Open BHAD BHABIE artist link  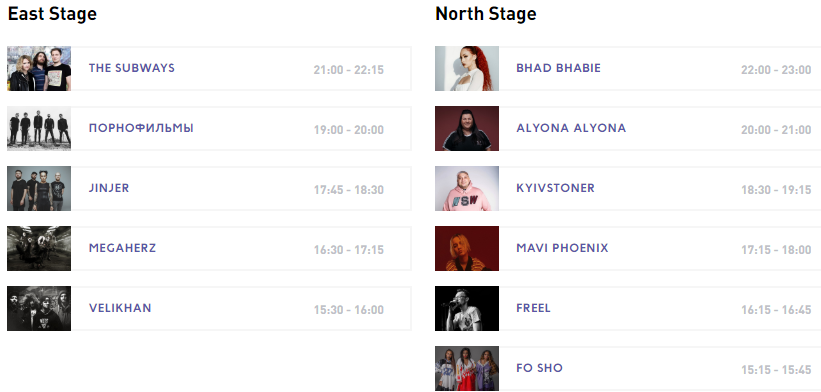pos(559,68)
